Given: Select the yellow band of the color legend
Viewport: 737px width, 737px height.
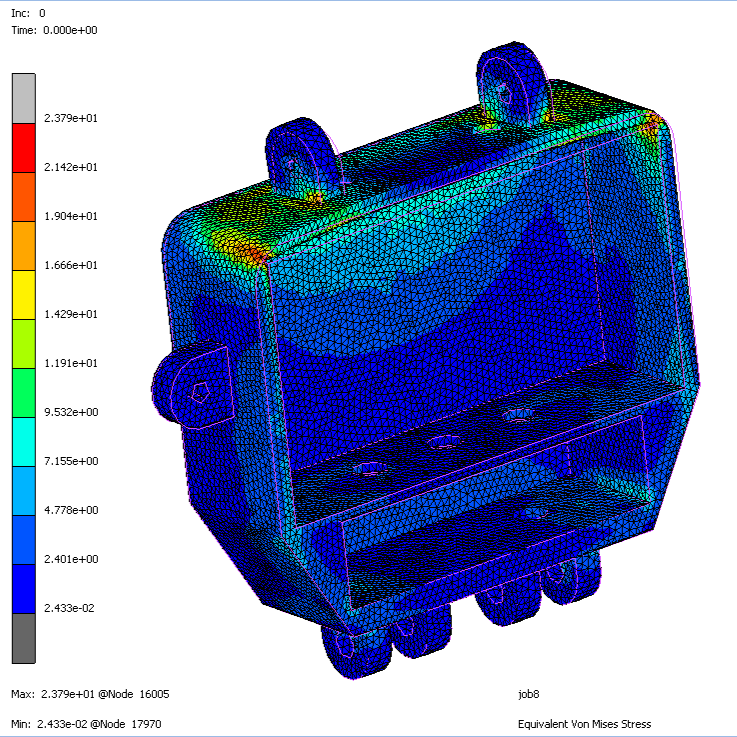Looking at the screenshot, I should point(23,293).
